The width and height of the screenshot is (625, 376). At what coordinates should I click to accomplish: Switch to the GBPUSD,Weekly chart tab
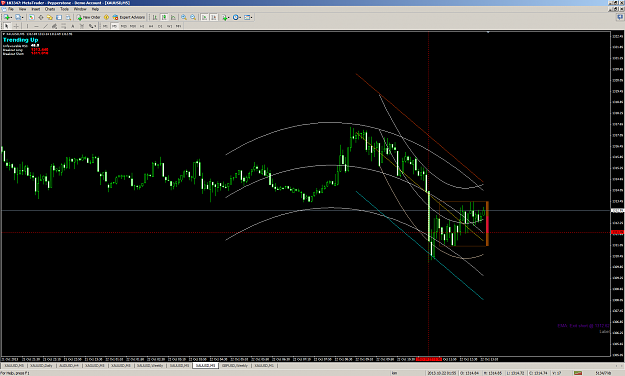235,365
